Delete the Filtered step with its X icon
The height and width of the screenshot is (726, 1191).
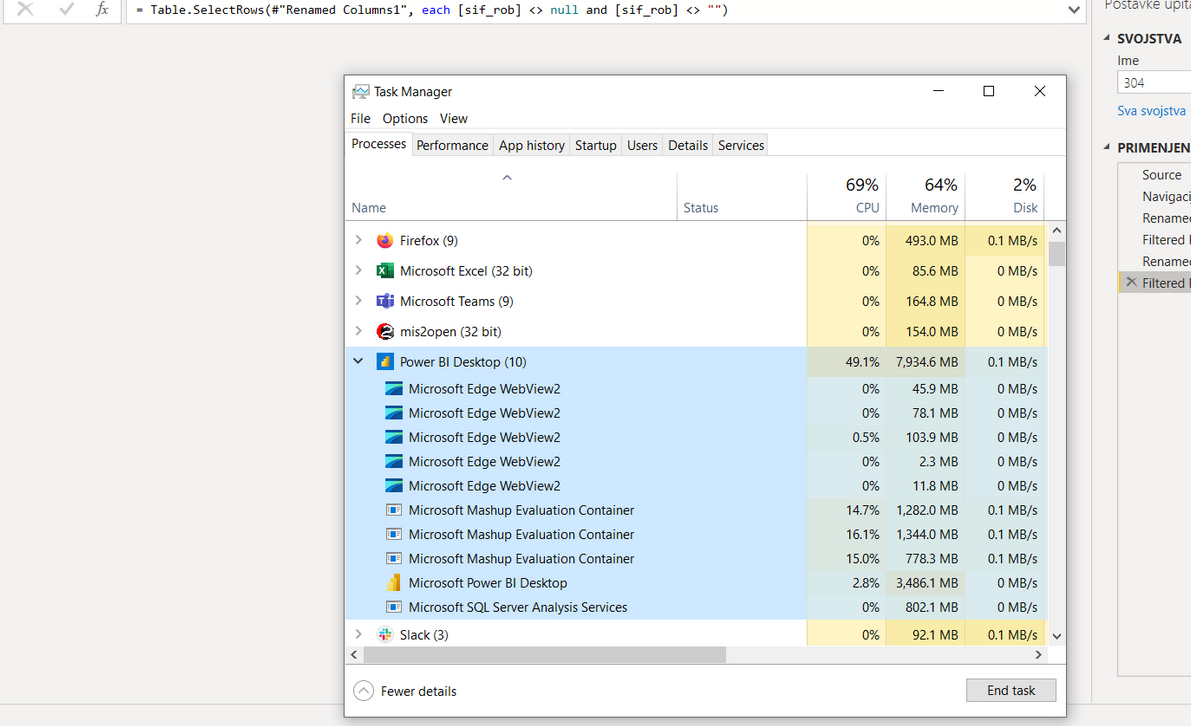click(x=1131, y=283)
